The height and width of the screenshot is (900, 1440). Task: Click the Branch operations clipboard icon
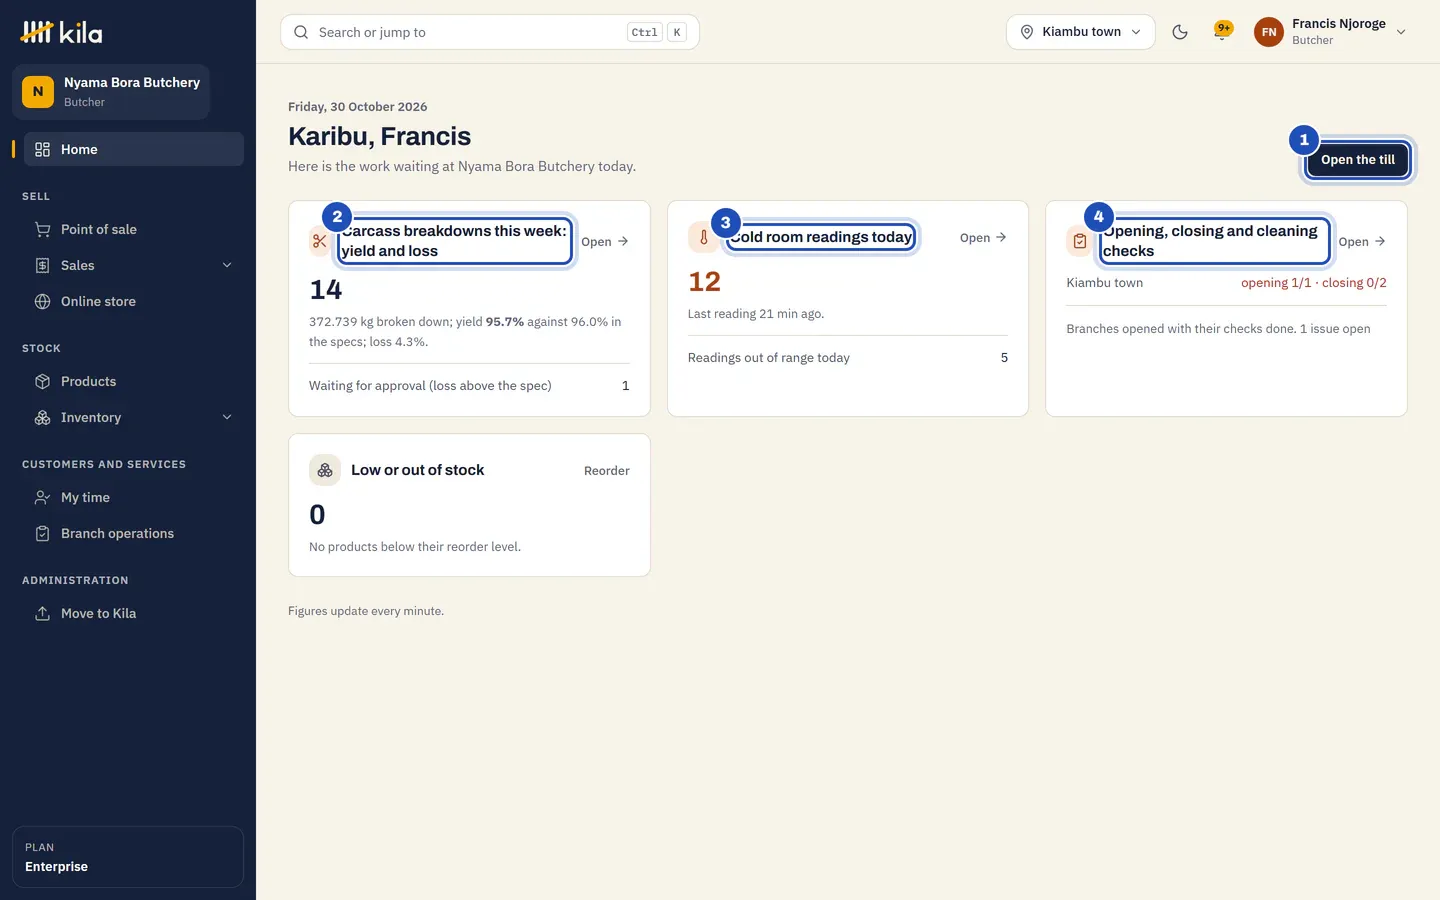click(42, 533)
